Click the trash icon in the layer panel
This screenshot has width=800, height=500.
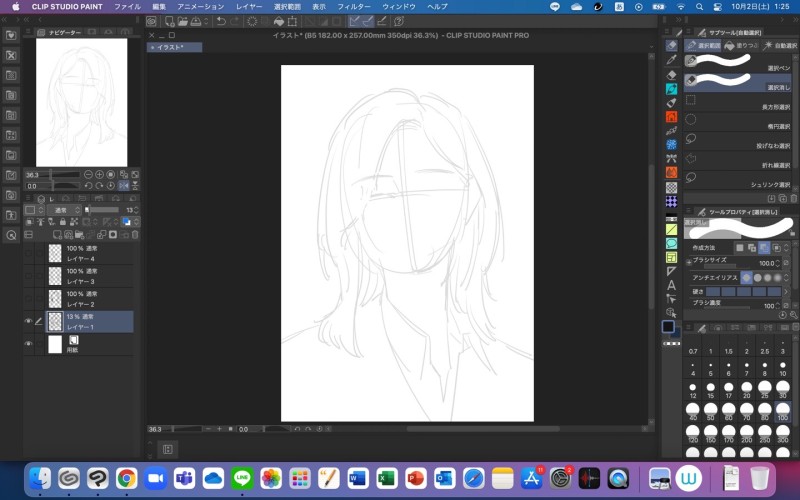[x=136, y=234]
